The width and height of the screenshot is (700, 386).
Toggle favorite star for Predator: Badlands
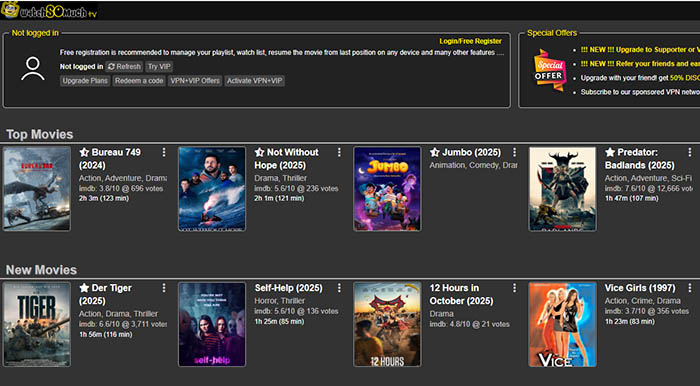[x=610, y=153]
